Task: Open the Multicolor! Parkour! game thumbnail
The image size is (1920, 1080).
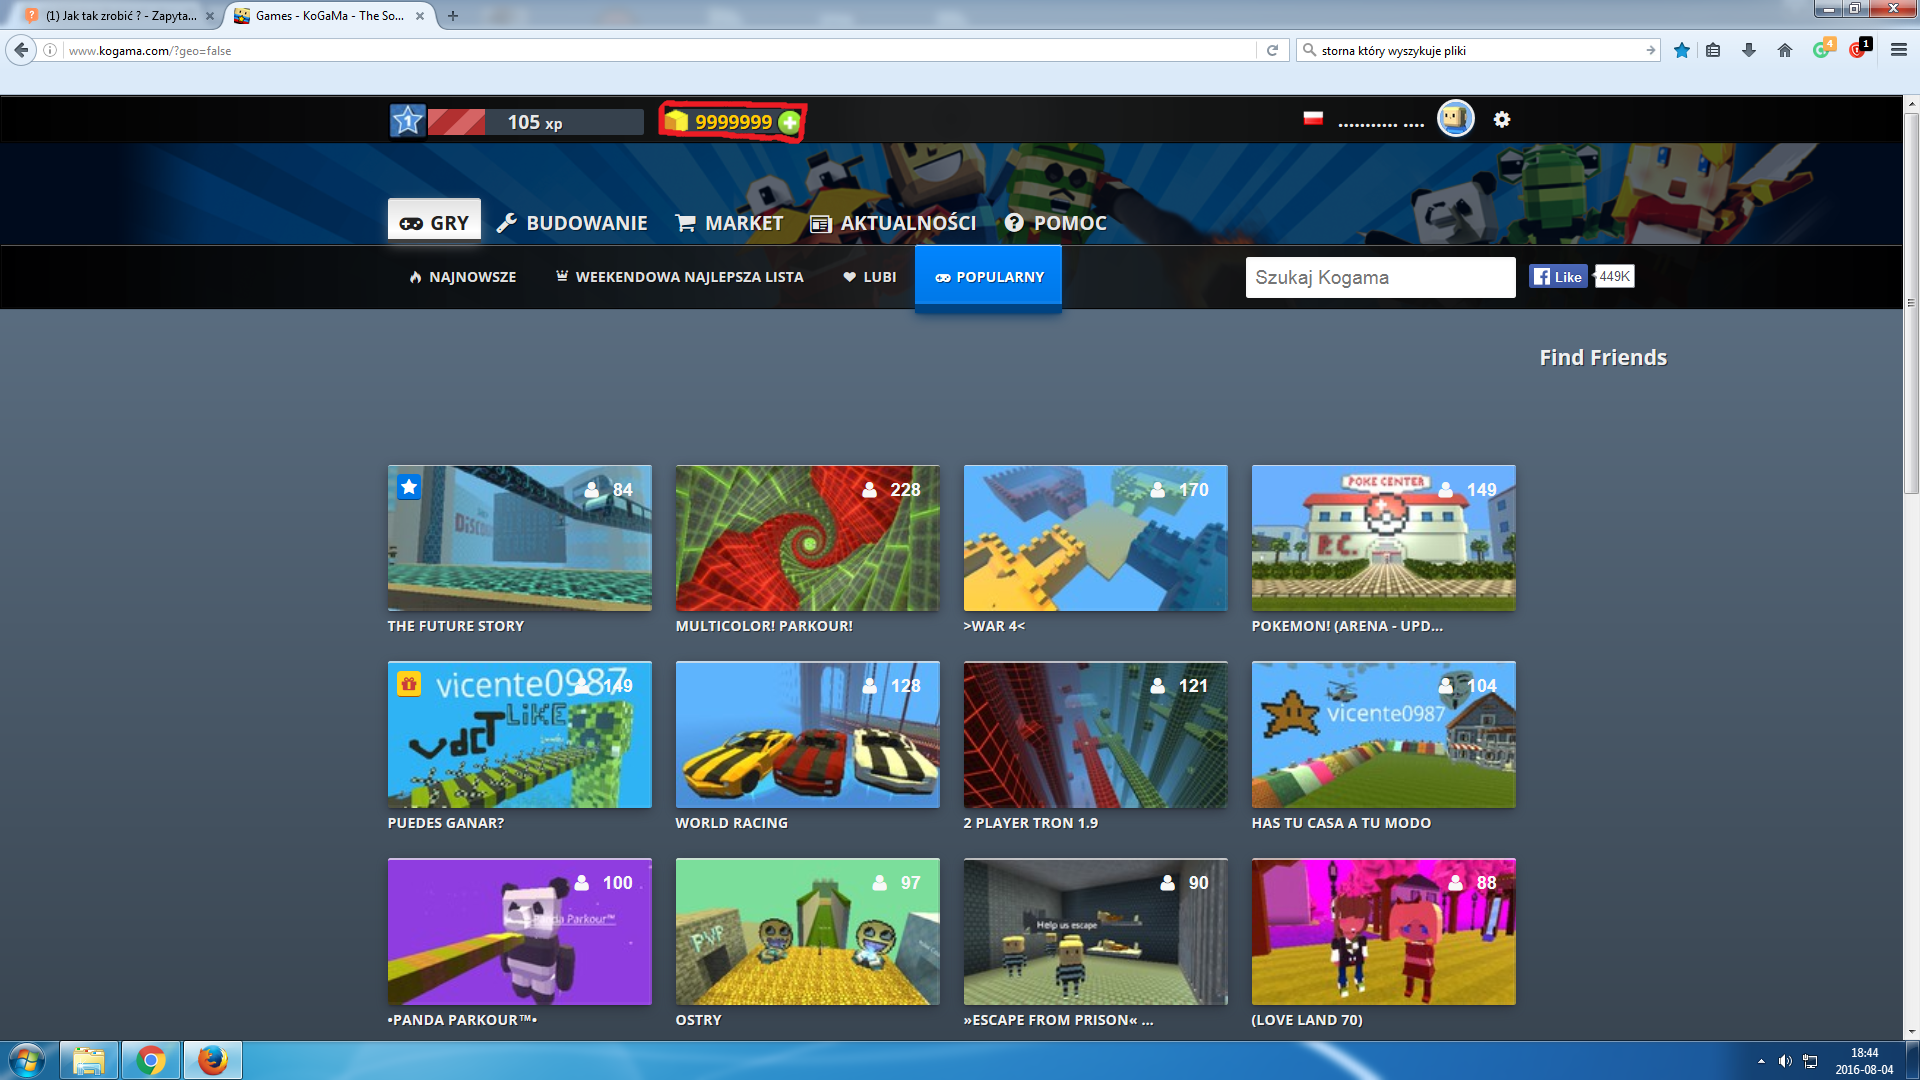Action: point(807,538)
